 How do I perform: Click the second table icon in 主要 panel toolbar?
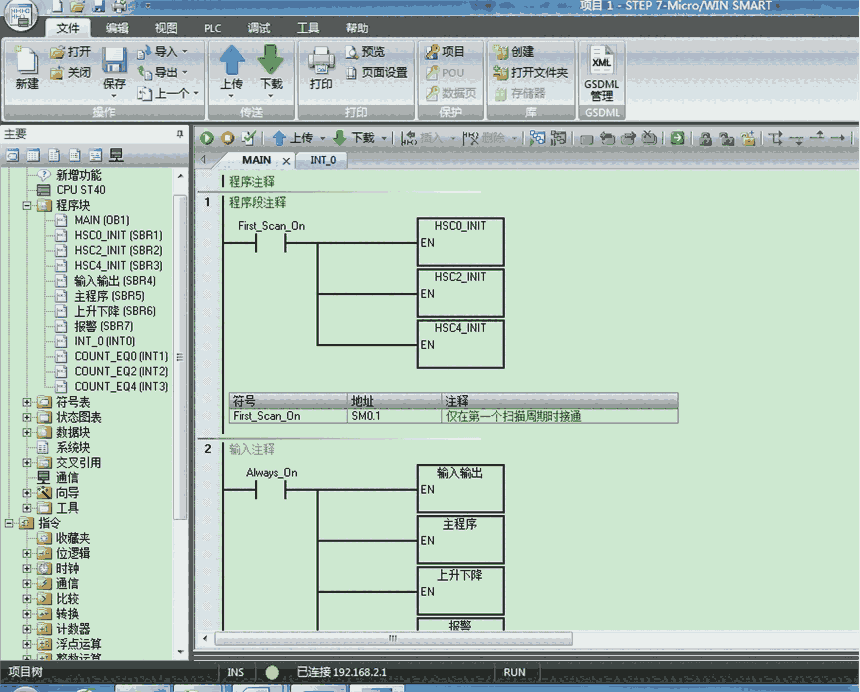point(33,155)
